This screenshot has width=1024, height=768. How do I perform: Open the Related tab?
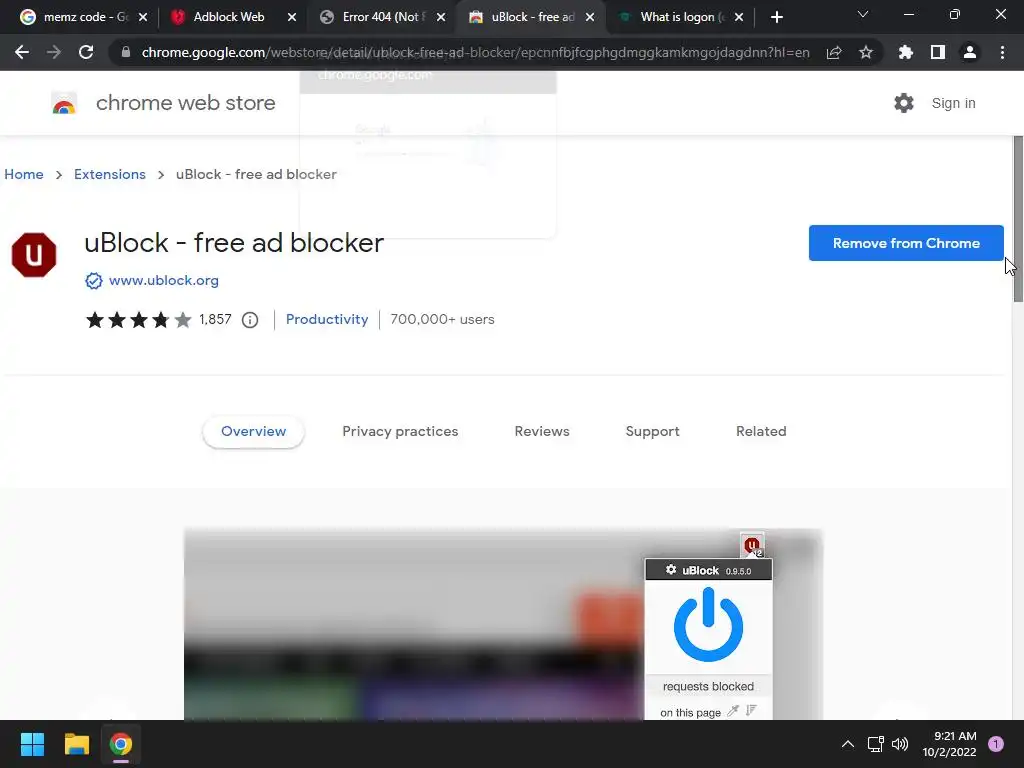click(761, 432)
